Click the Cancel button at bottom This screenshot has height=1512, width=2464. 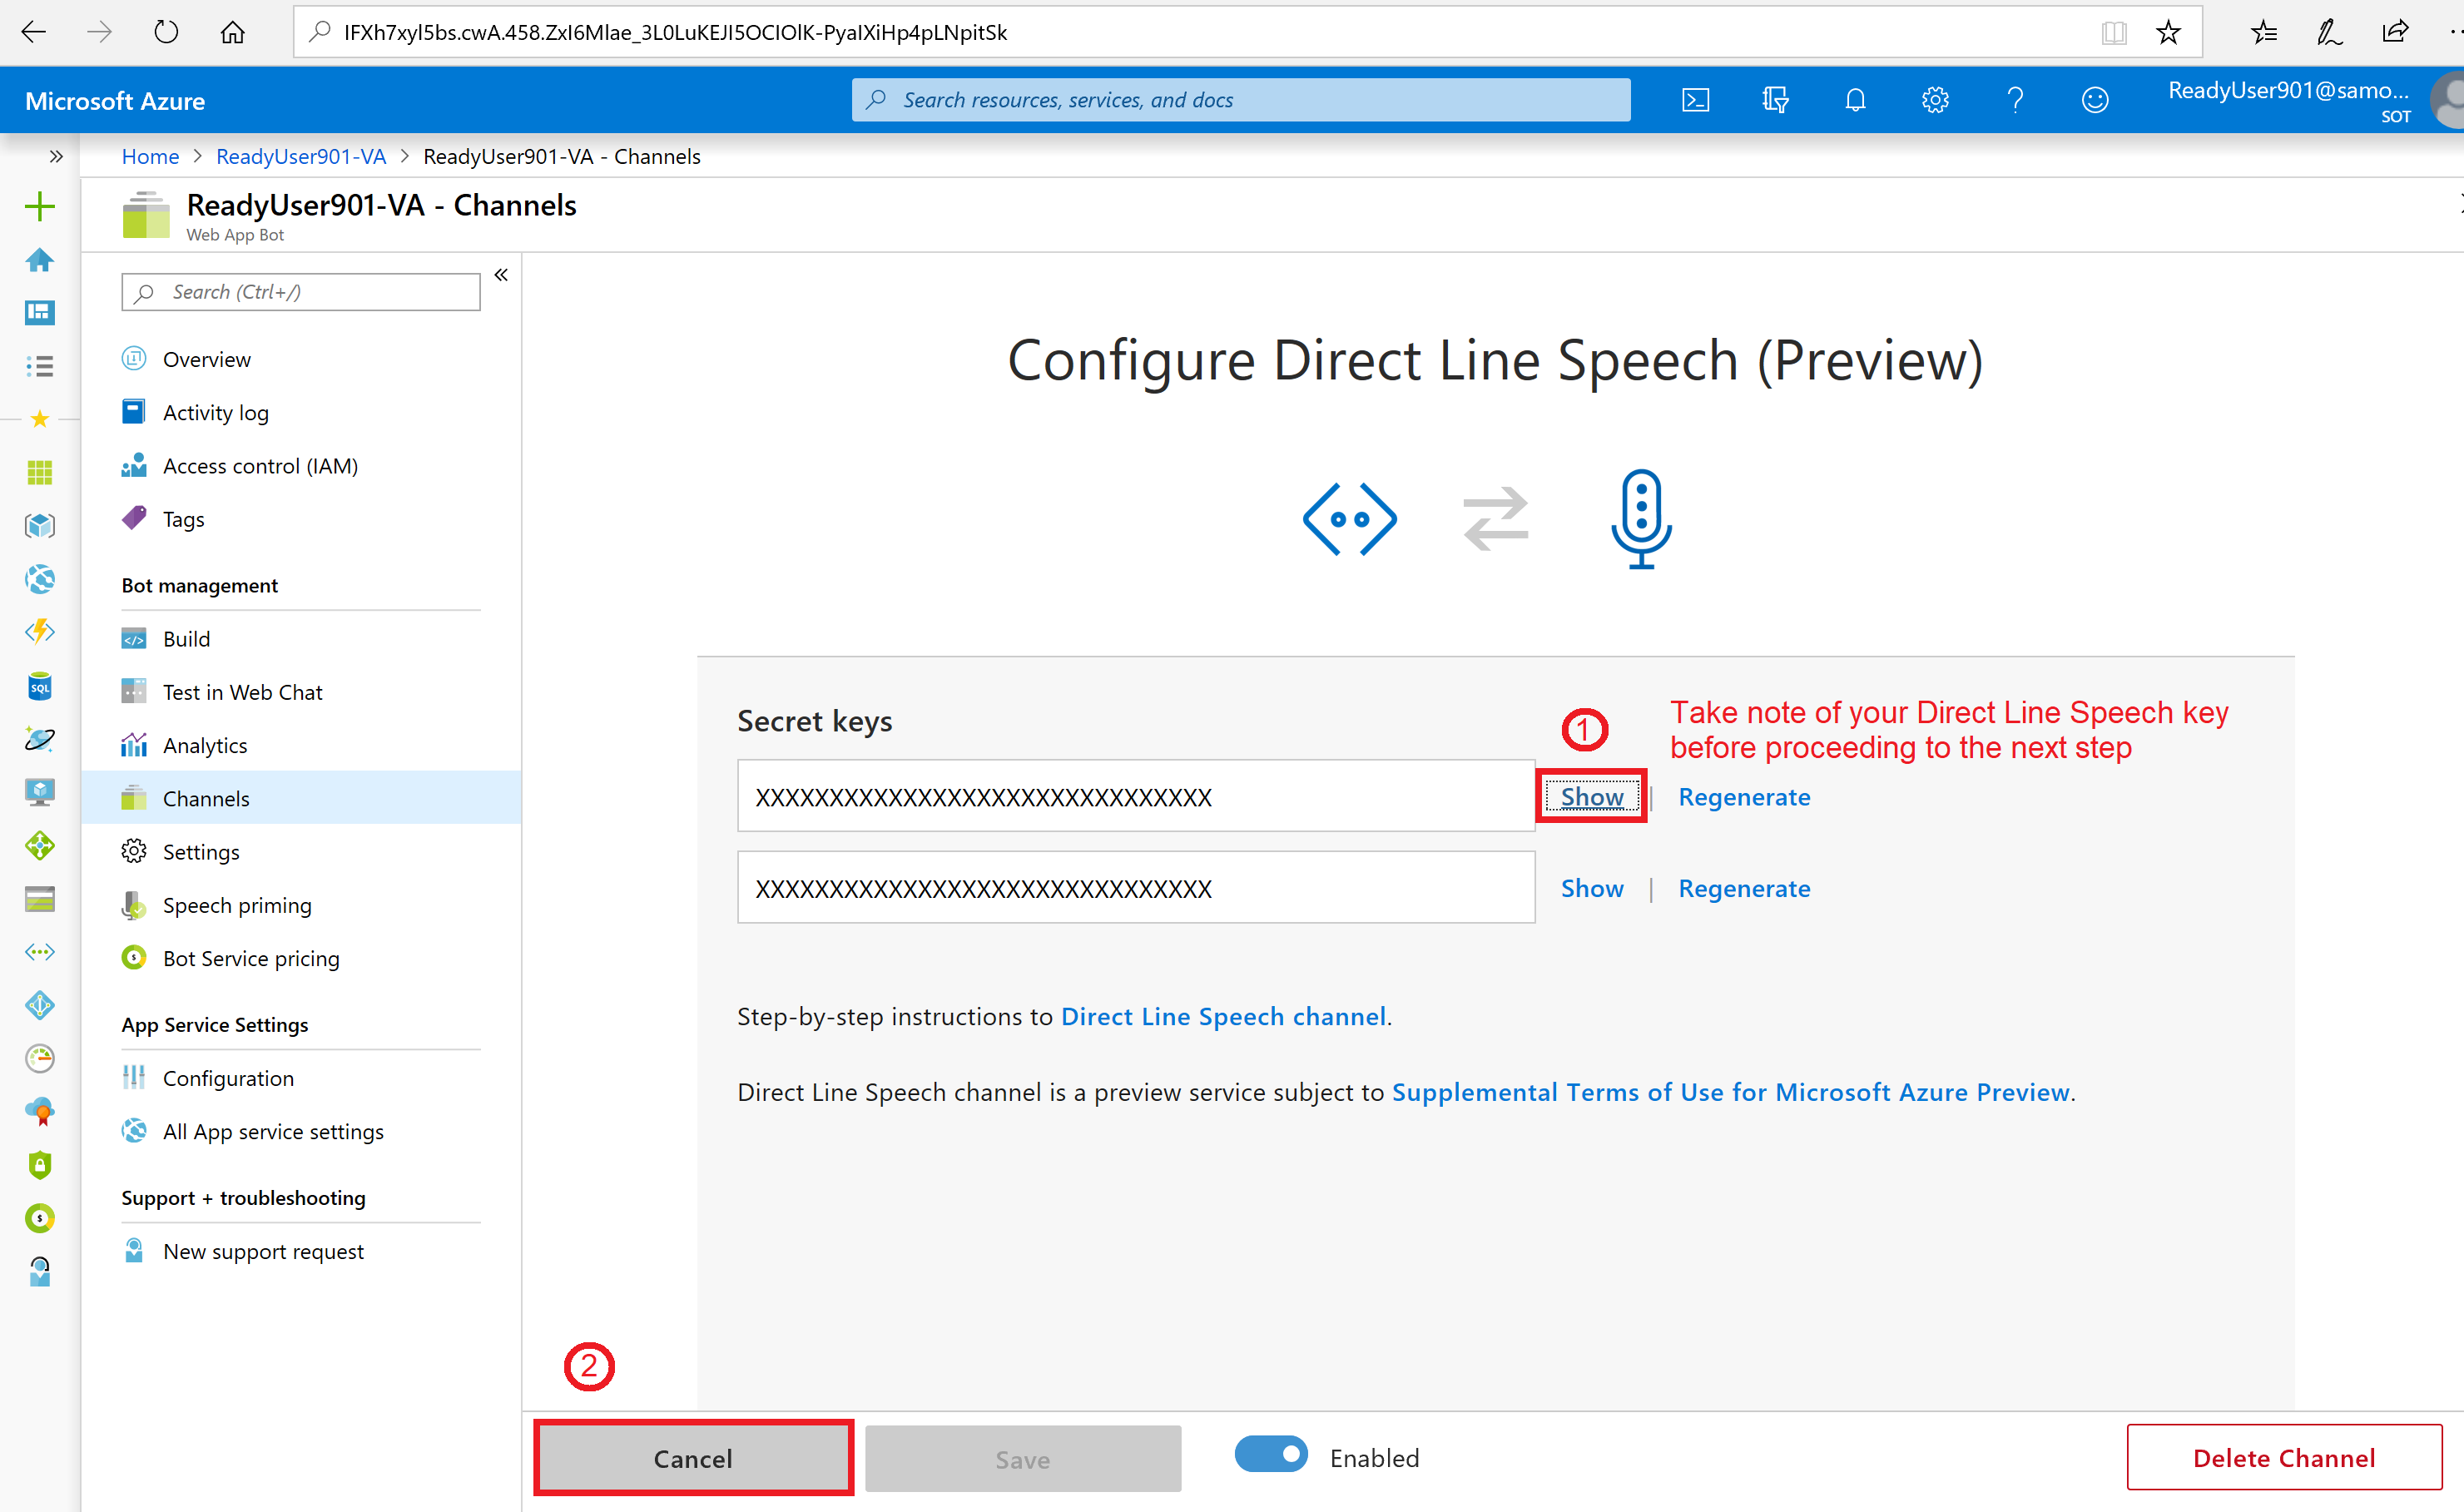click(692, 1457)
